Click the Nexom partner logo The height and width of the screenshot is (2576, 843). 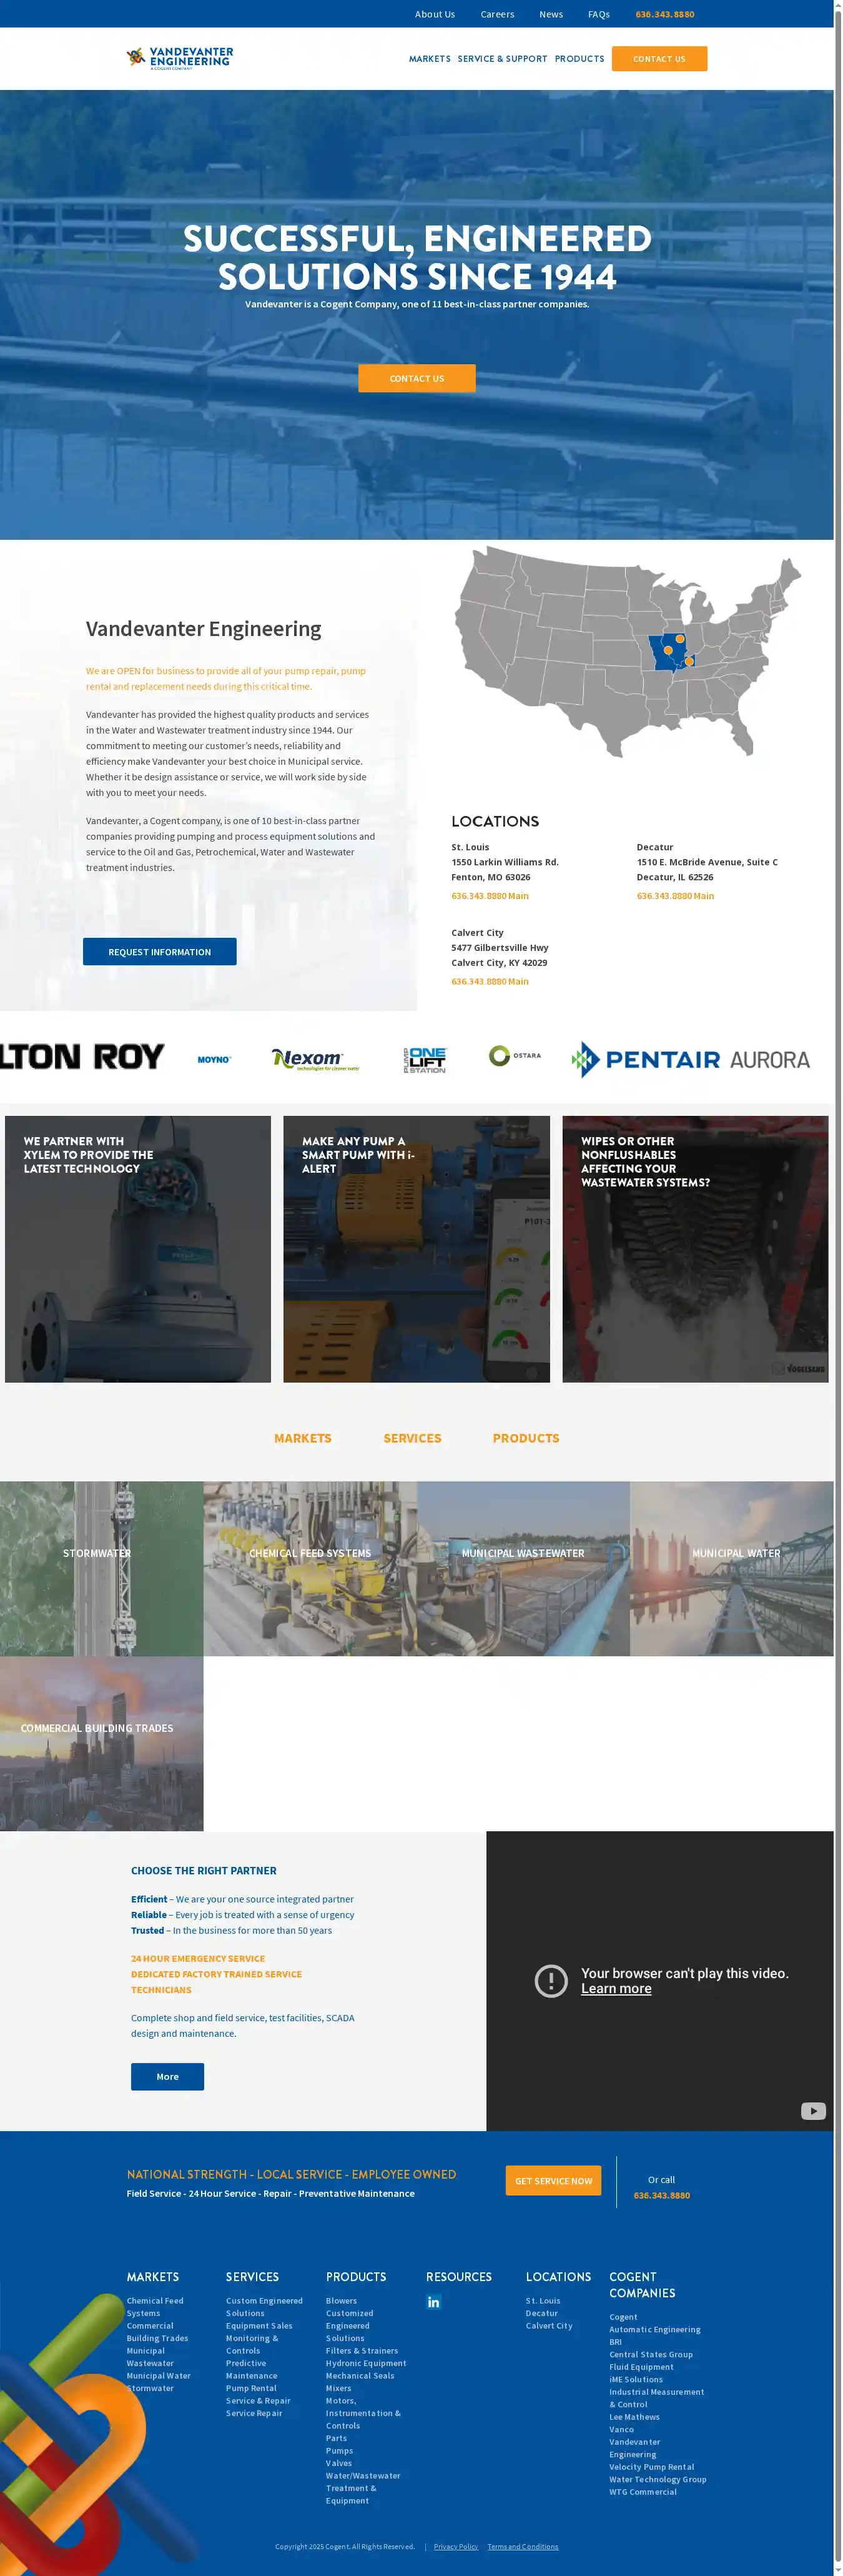click(x=315, y=1059)
